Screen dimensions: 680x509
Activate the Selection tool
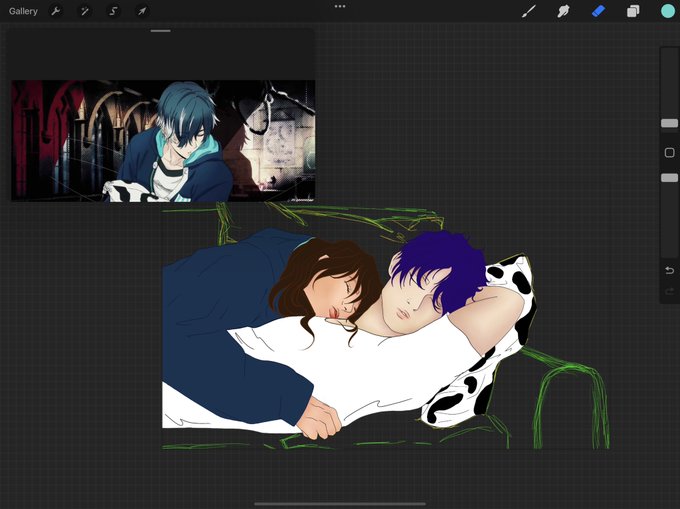[113, 11]
